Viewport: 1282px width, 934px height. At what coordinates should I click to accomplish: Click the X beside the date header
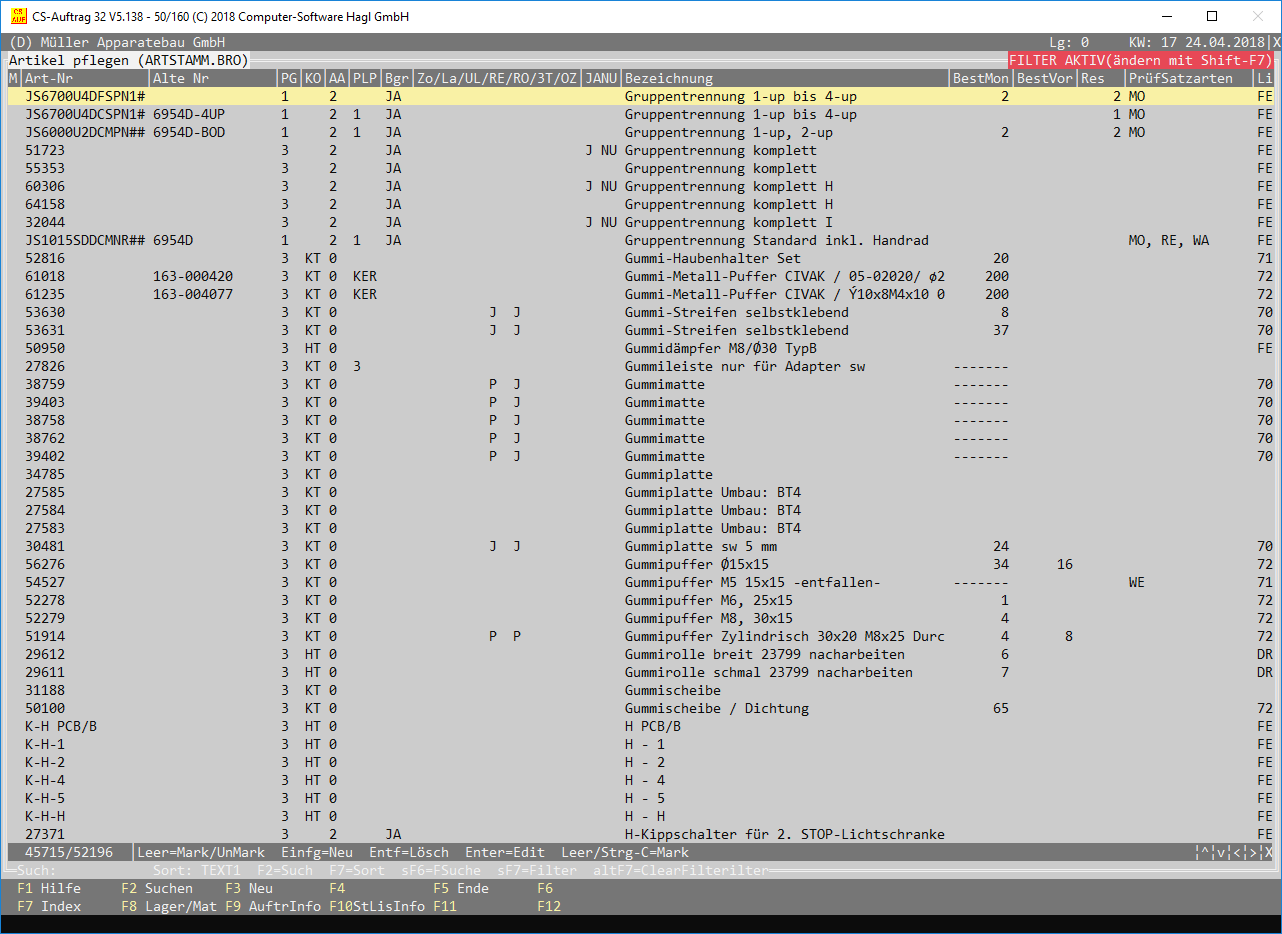click(x=1276, y=43)
